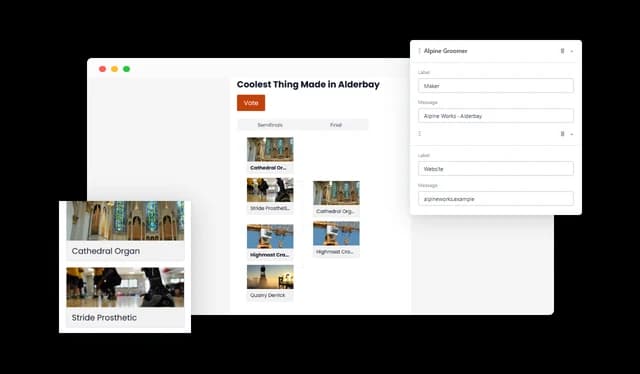Screen dimensions: 640x374
Task: Select the Highmast Cra... thumbnail in Final column
Action: coord(336,233)
